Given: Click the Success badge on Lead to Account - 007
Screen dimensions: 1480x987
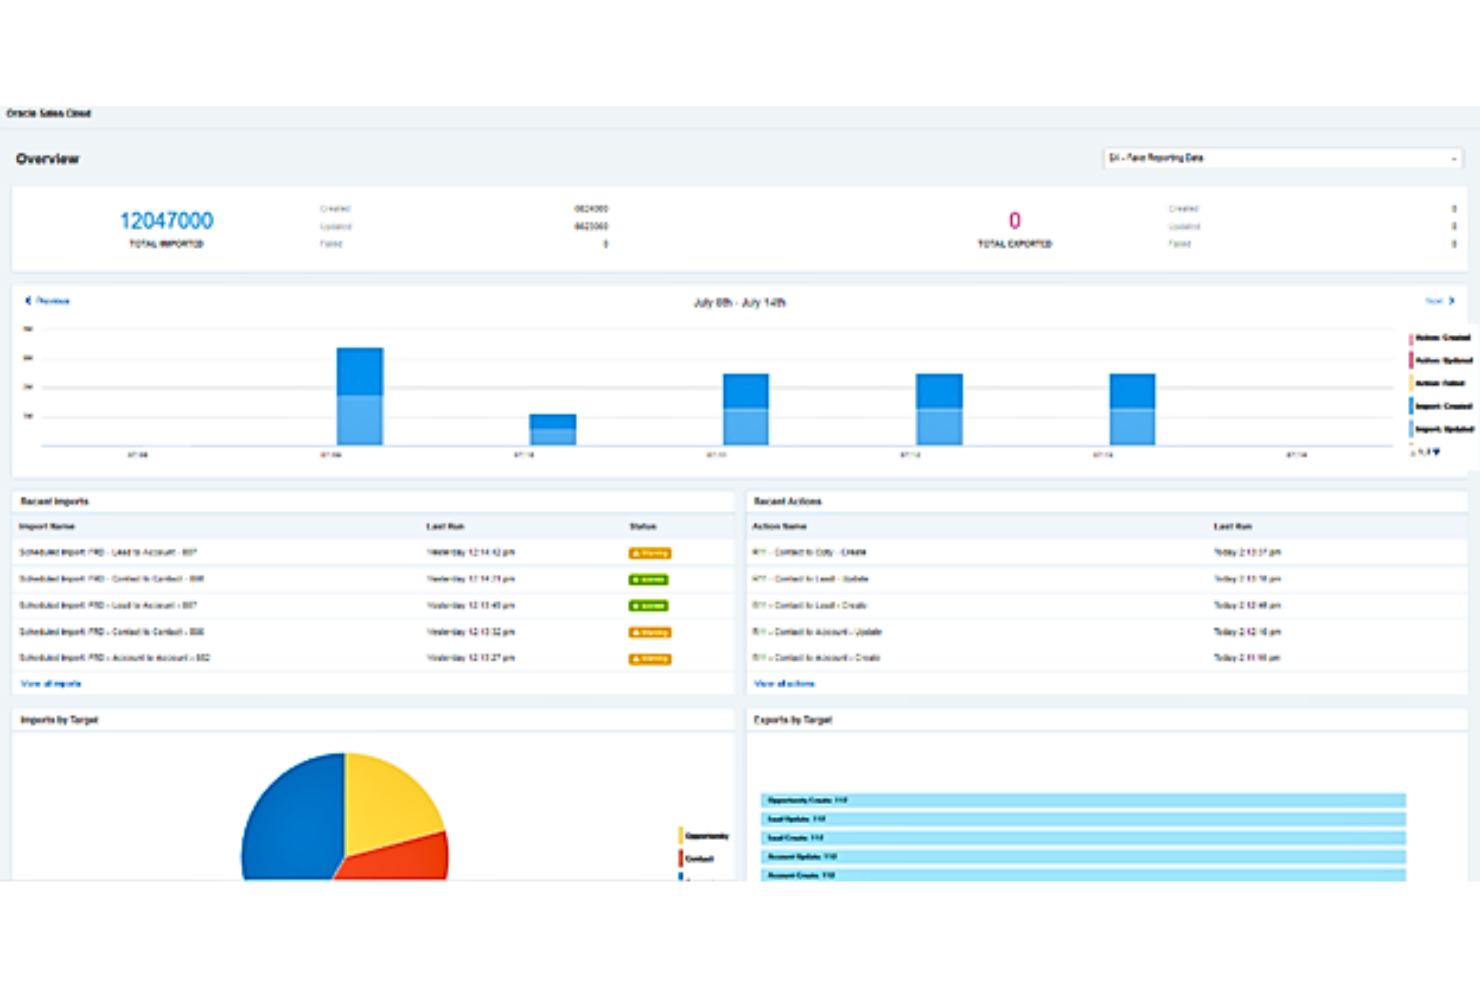Looking at the screenshot, I should 650,605.
